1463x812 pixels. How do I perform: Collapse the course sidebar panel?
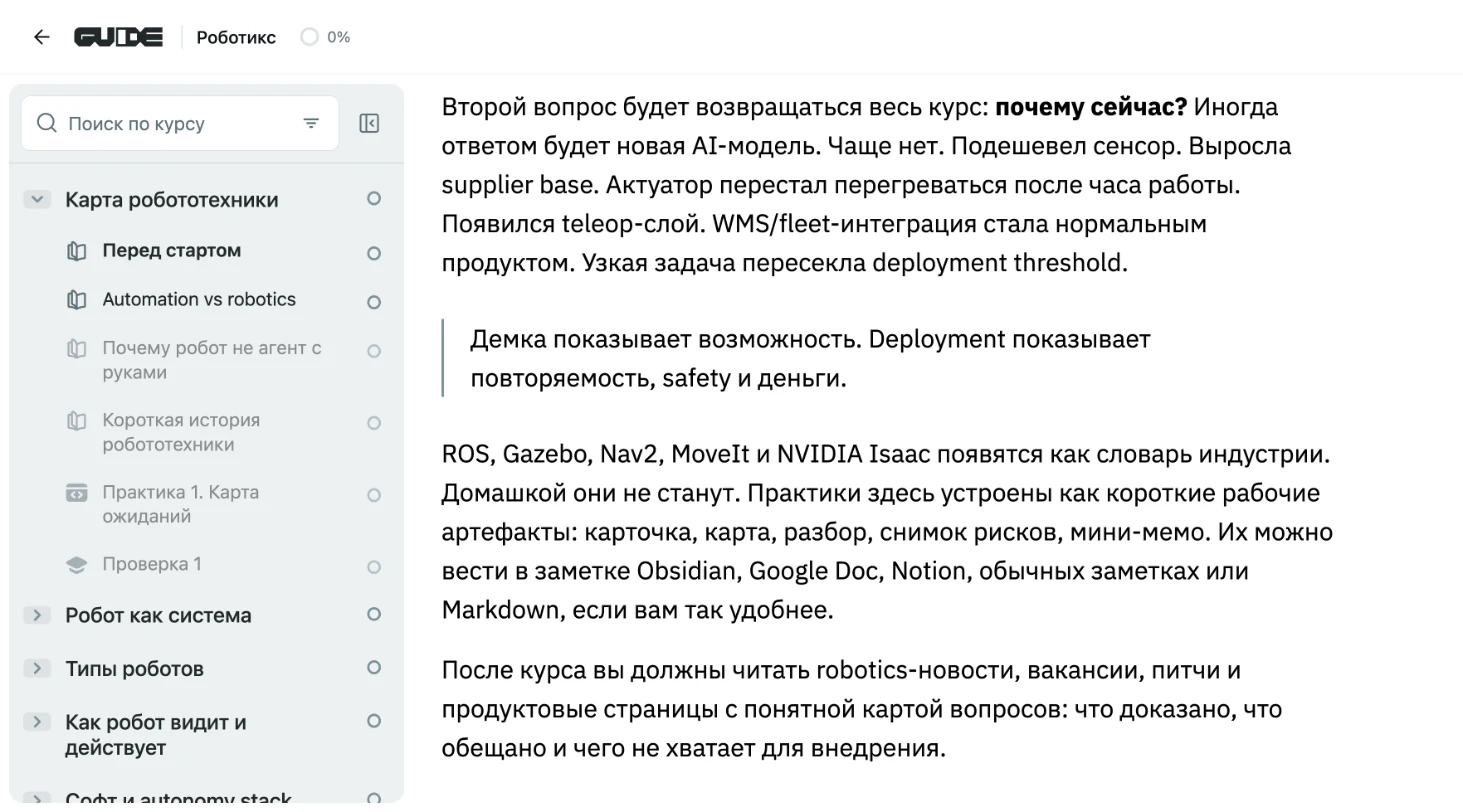369,123
